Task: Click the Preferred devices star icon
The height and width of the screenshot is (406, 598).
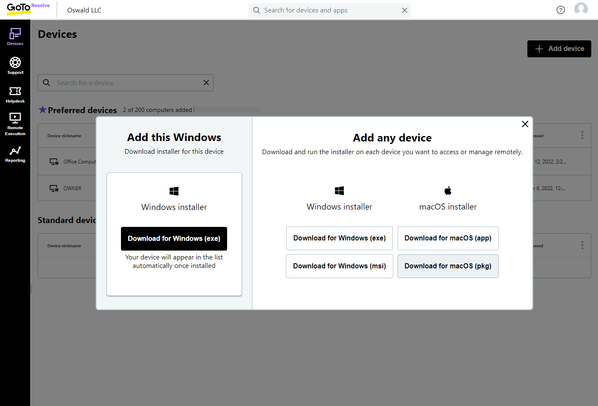Action: click(42, 110)
